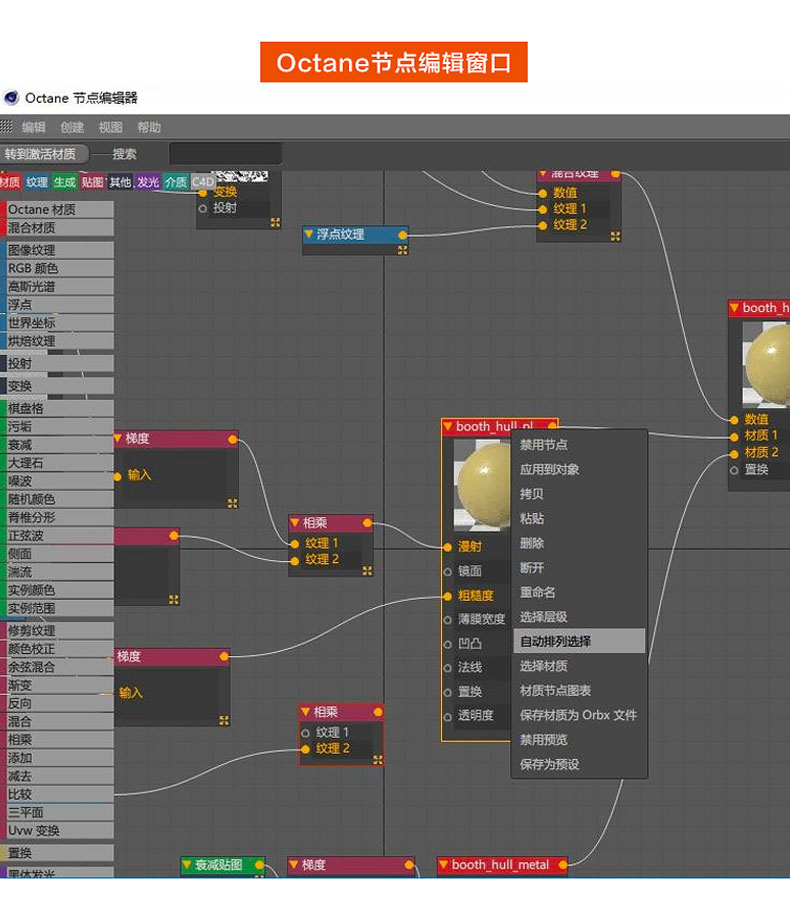Viewport: 790px width, 916px height.
Task: Select 保存为预设 in context menu
Action: click(x=580, y=764)
